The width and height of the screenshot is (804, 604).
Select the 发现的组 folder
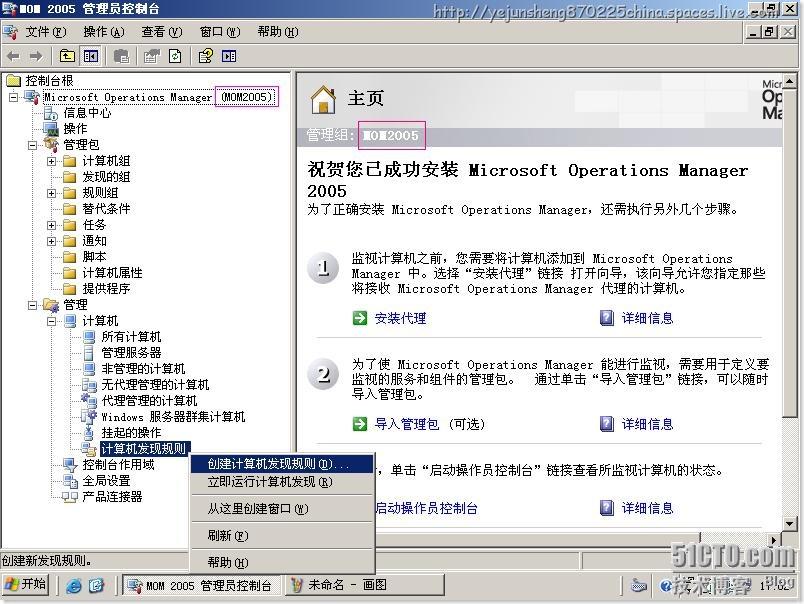point(106,177)
